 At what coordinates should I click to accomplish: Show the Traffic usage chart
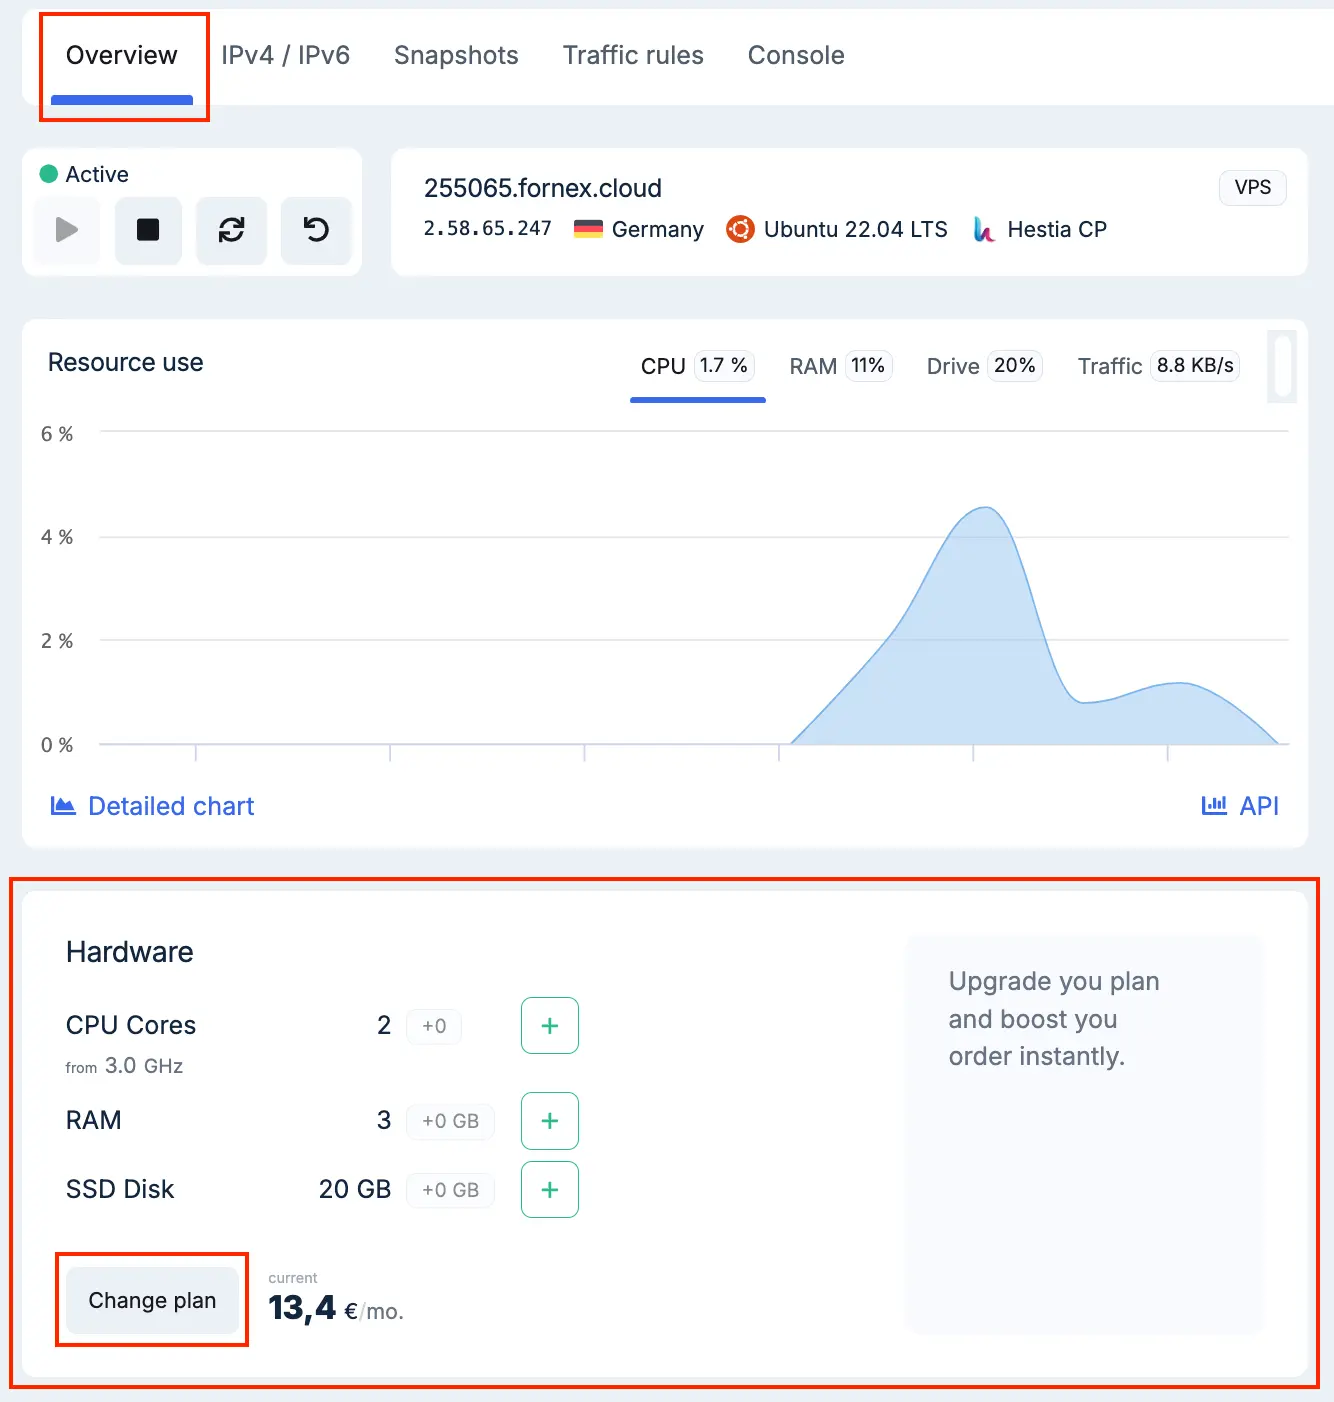click(1158, 366)
